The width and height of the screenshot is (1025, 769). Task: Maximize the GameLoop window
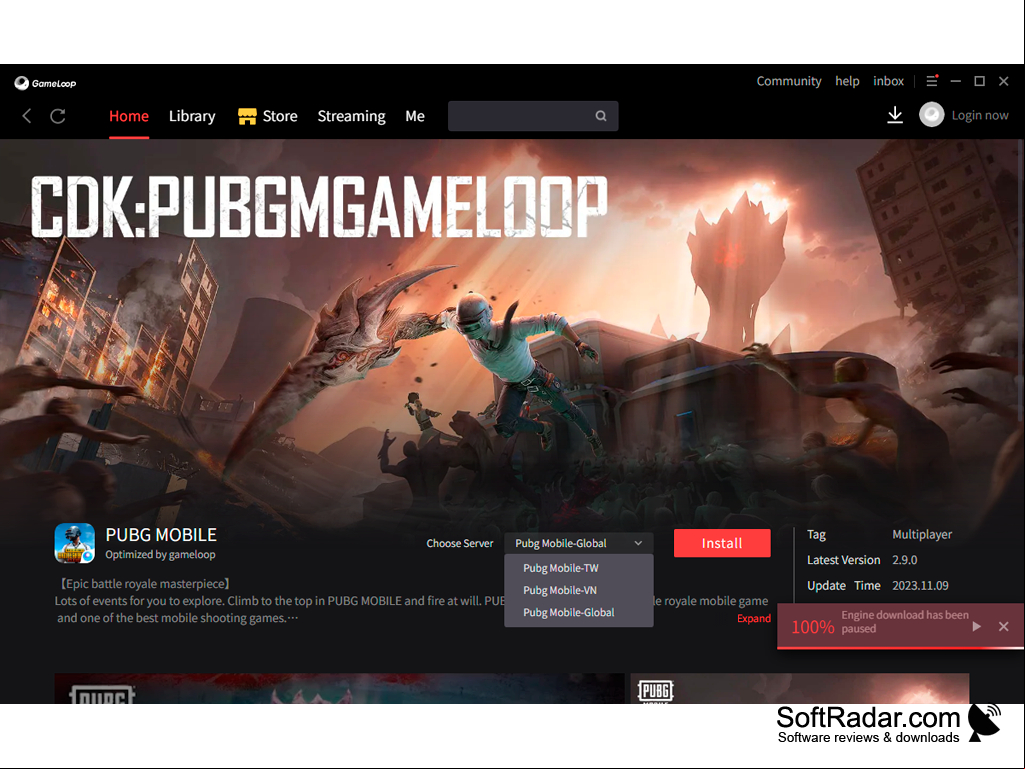pyautogui.click(x=979, y=81)
